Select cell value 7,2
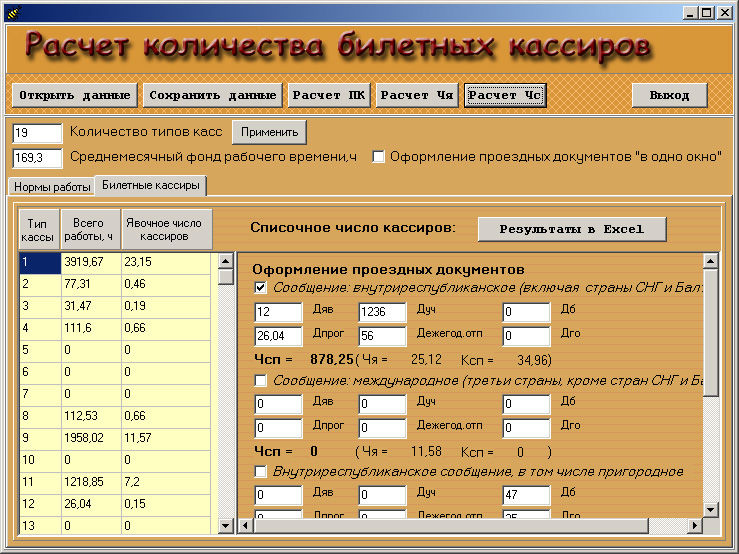Screen dimensions: 739x554 click(x=166, y=483)
